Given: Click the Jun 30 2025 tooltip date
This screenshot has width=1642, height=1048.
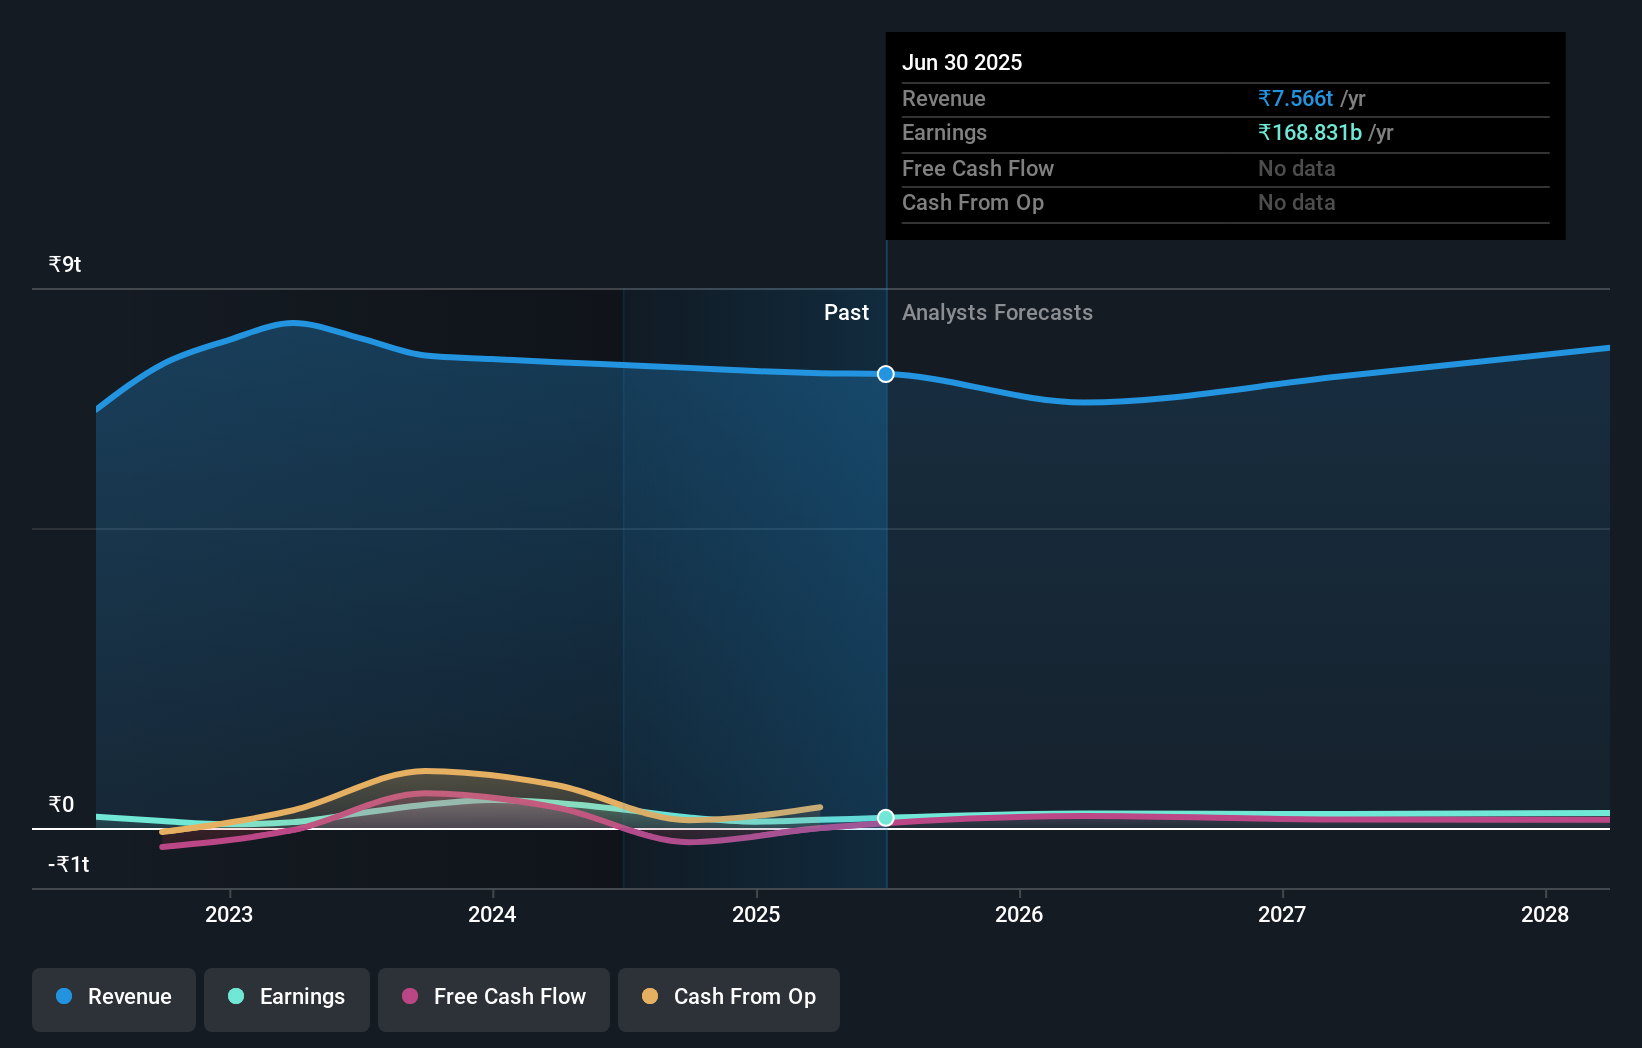Looking at the screenshot, I should 962,62.
